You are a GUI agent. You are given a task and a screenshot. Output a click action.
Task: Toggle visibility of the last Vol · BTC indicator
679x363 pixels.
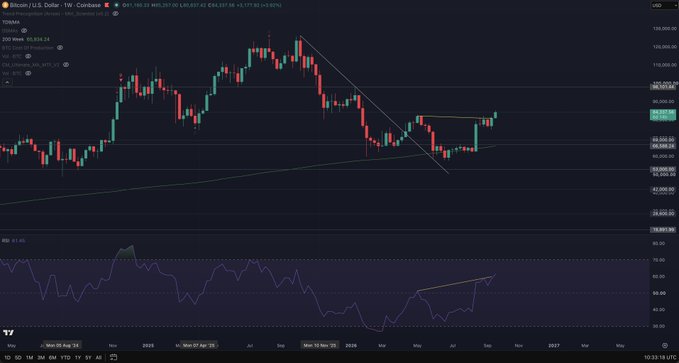pyautogui.click(x=28, y=73)
